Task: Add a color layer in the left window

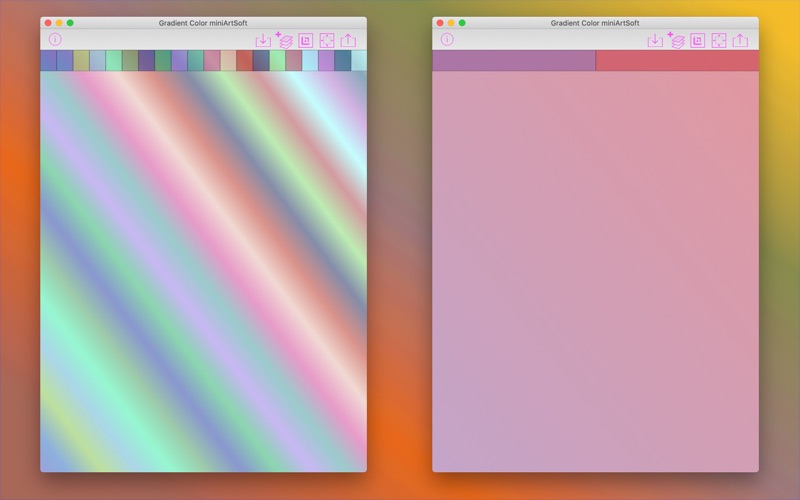Action: click(x=284, y=40)
